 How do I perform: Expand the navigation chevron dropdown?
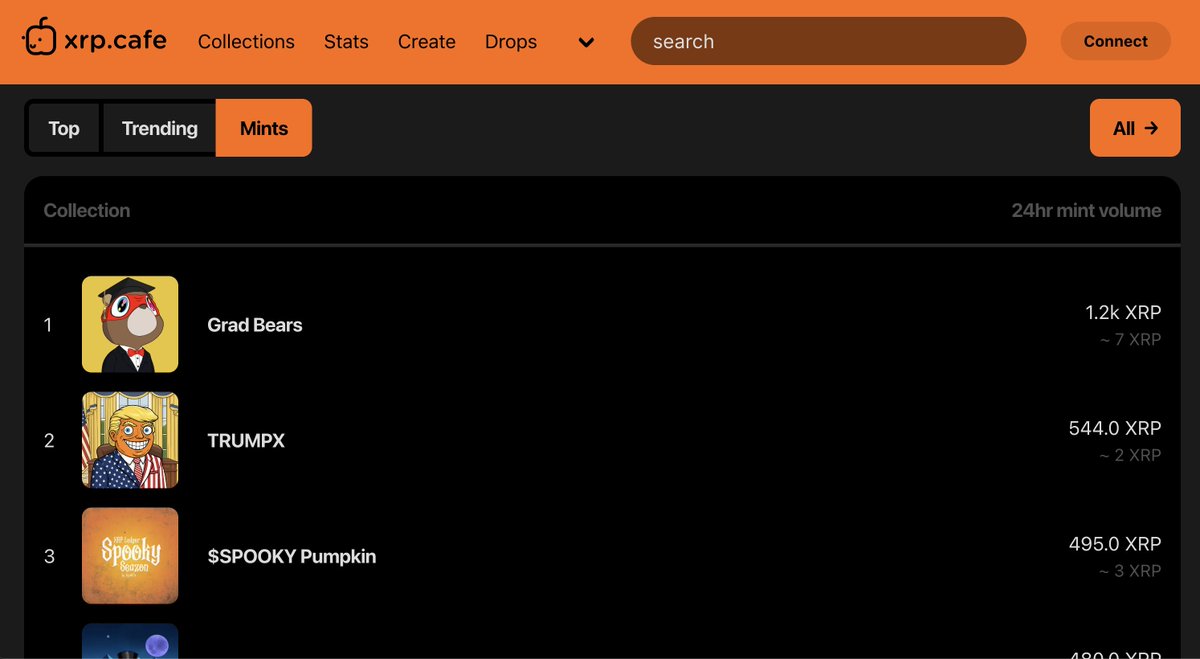point(587,42)
